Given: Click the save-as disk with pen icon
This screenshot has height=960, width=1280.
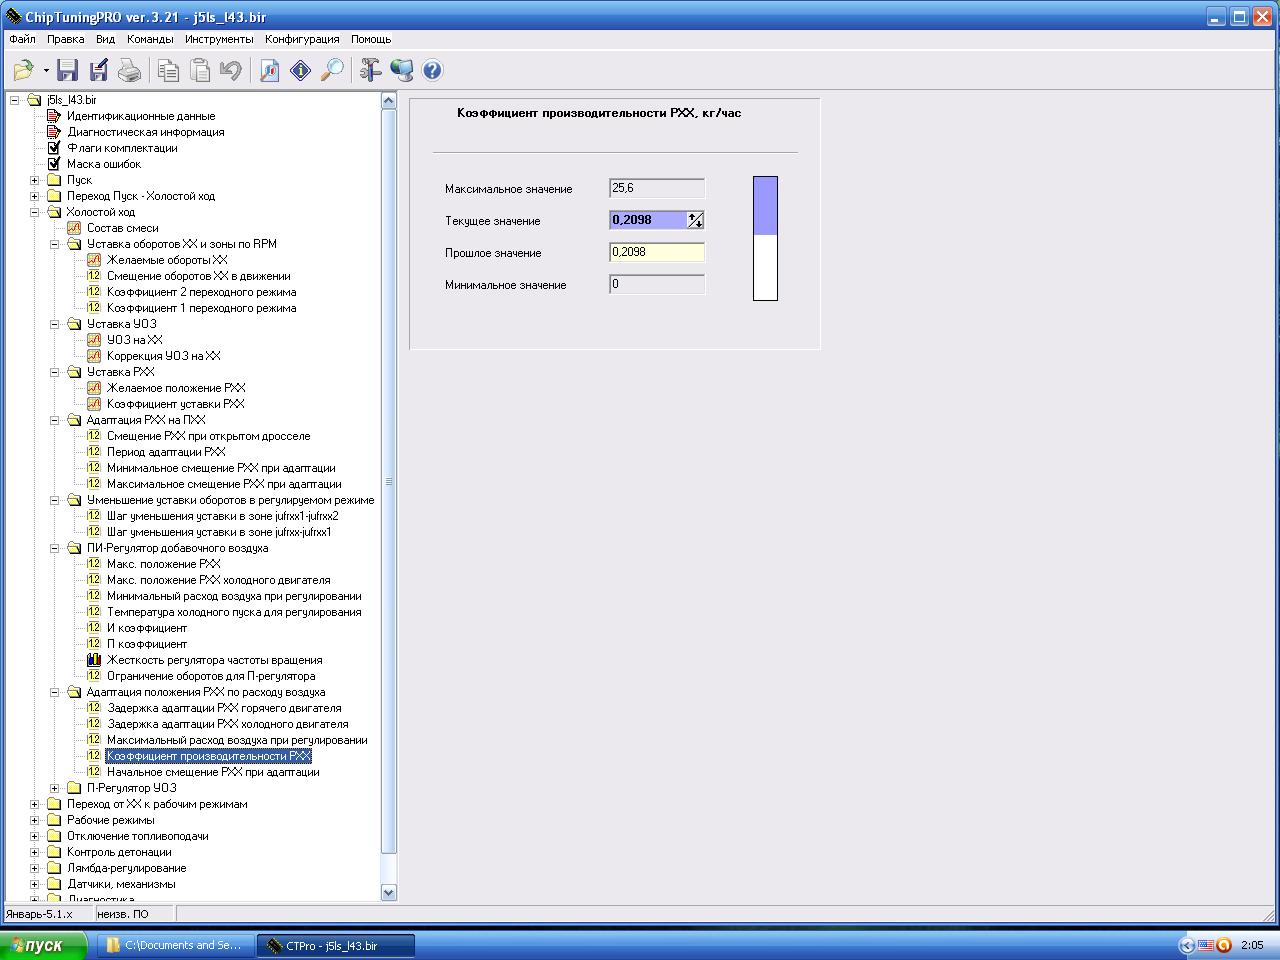Looking at the screenshot, I should click(98, 70).
